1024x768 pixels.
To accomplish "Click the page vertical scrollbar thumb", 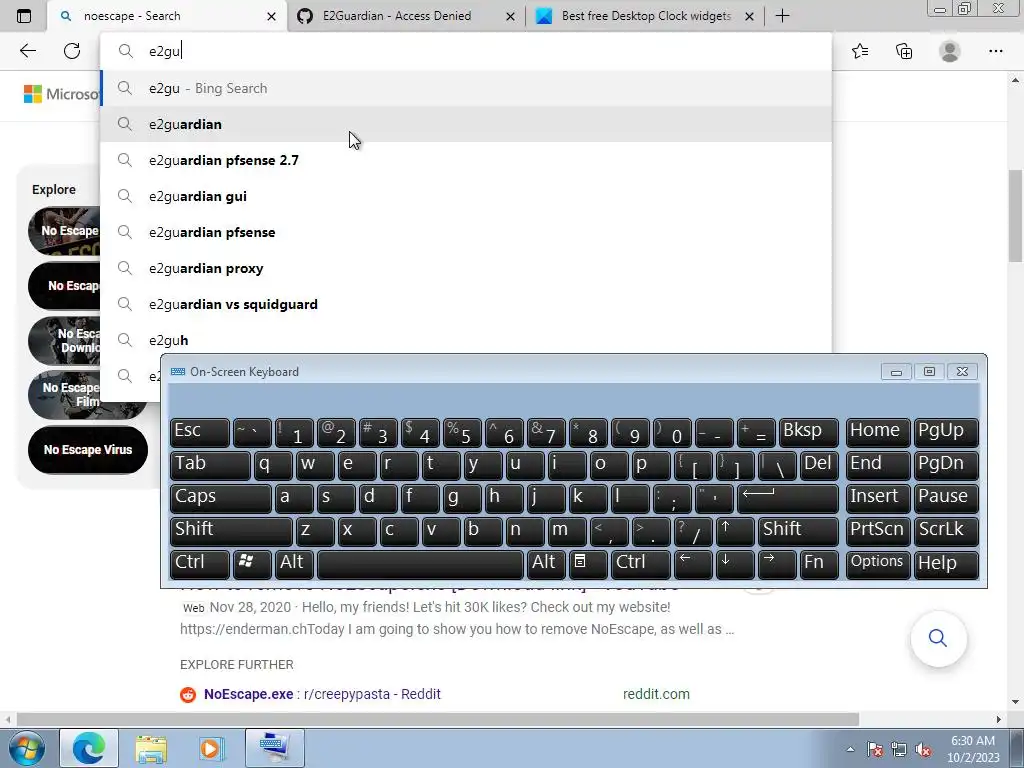I will point(1015,216).
